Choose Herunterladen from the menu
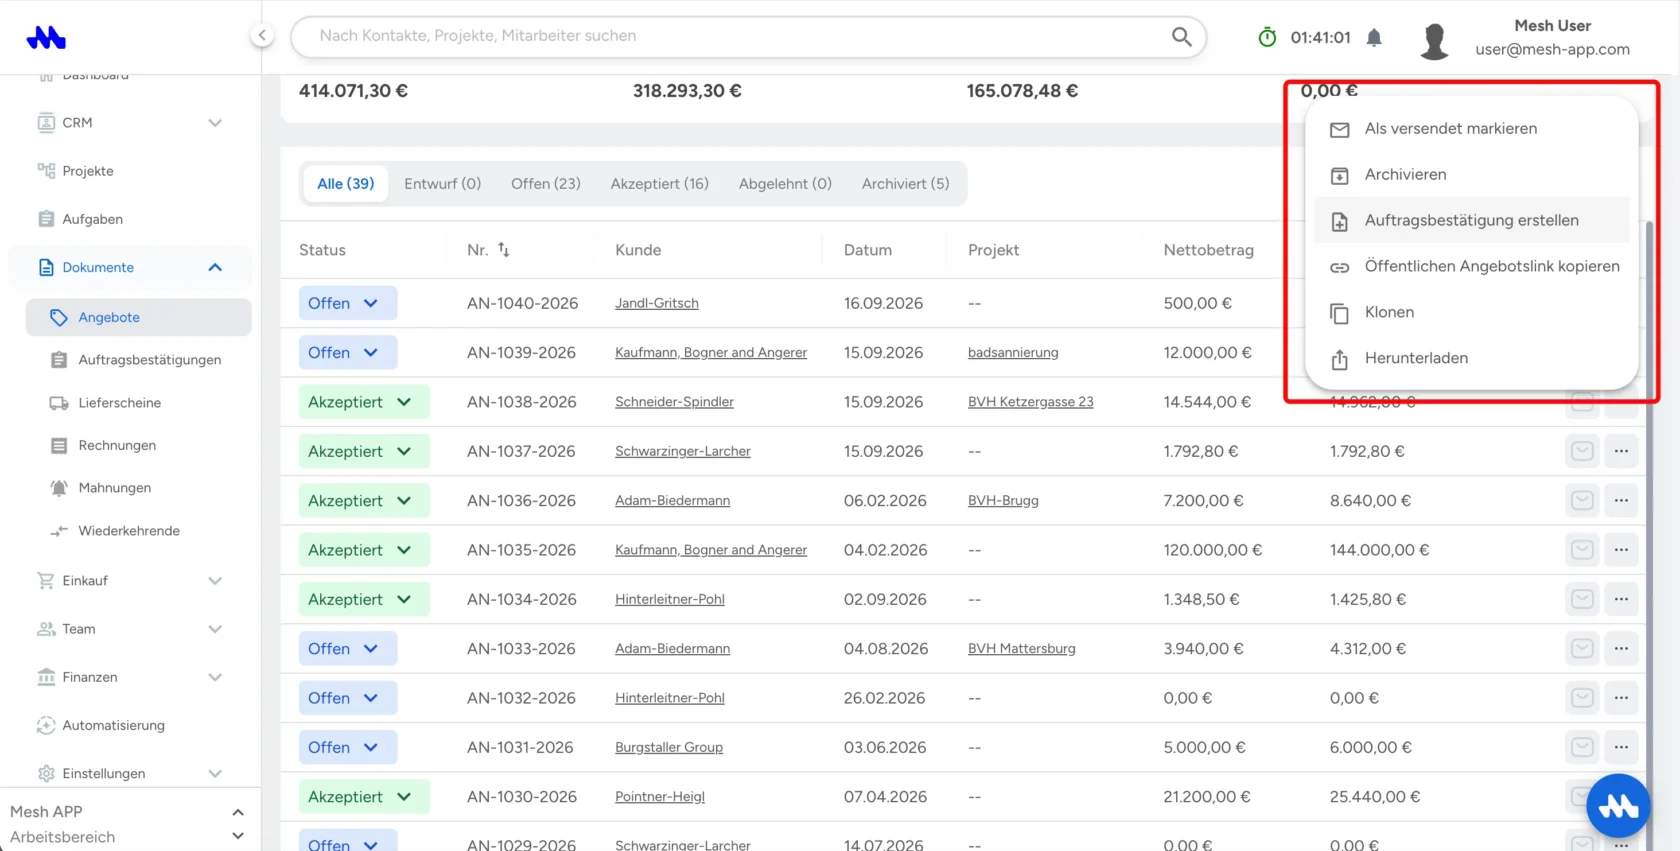This screenshot has height=851, width=1680. (1472, 359)
